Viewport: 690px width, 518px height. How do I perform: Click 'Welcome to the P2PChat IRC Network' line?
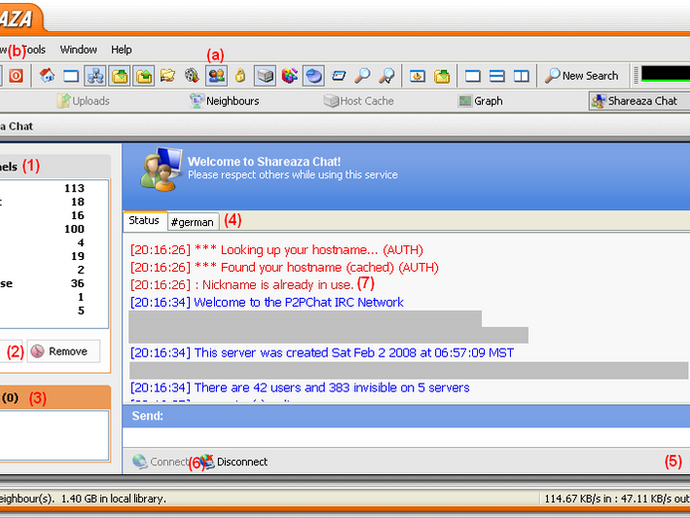click(x=267, y=302)
